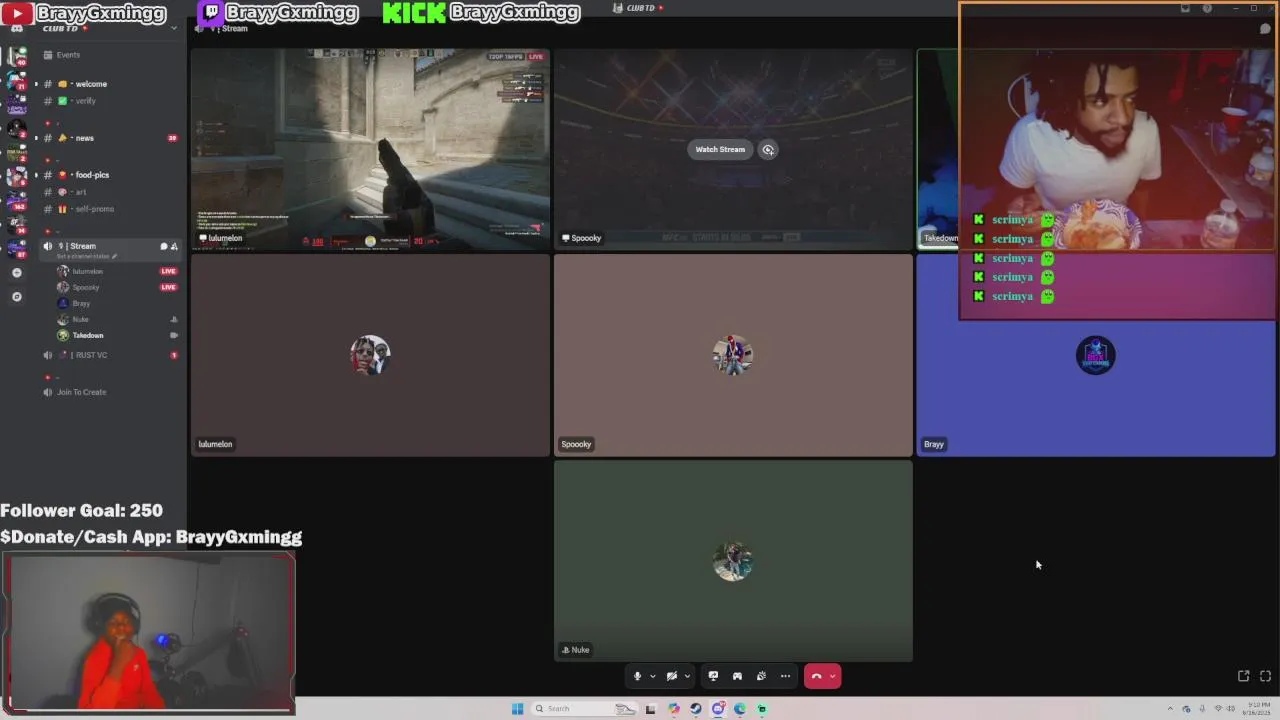
Task: Disconnect from the call with red hang-up button
Action: [x=816, y=676]
